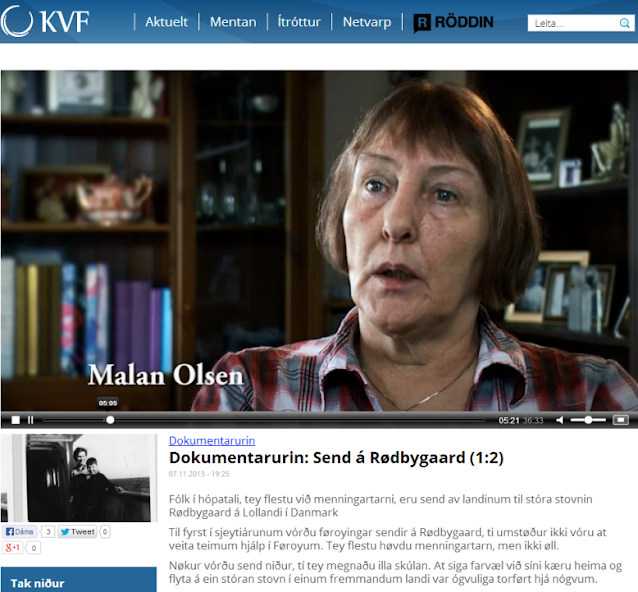638x592 pixels.
Task: Pause the documentary video
Action: [x=31, y=420]
